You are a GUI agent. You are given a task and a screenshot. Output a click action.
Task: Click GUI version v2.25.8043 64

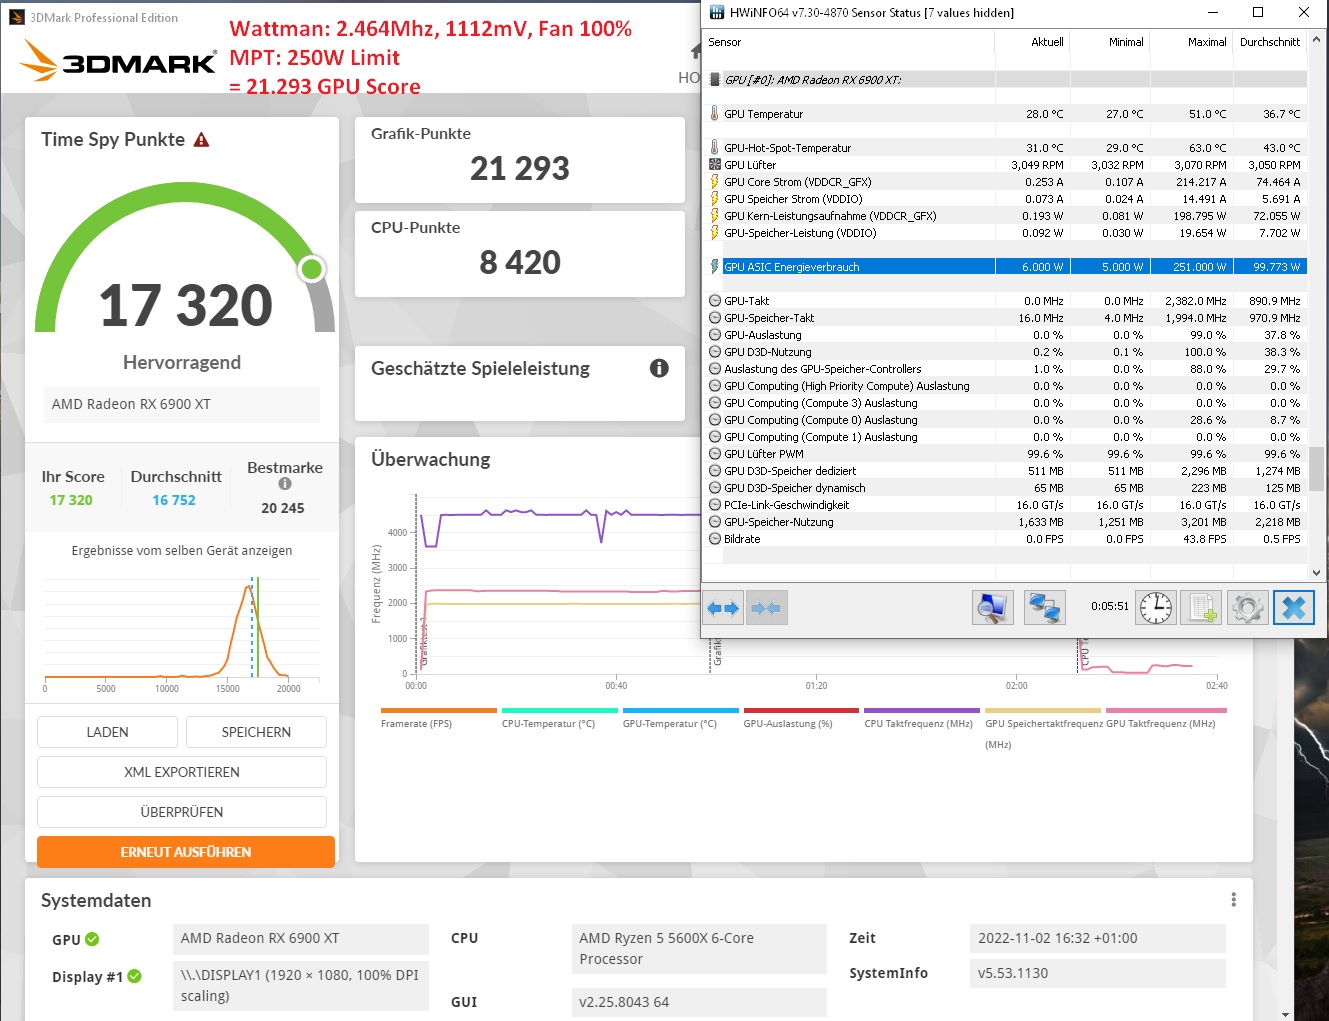pyautogui.click(x=699, y=1002)
